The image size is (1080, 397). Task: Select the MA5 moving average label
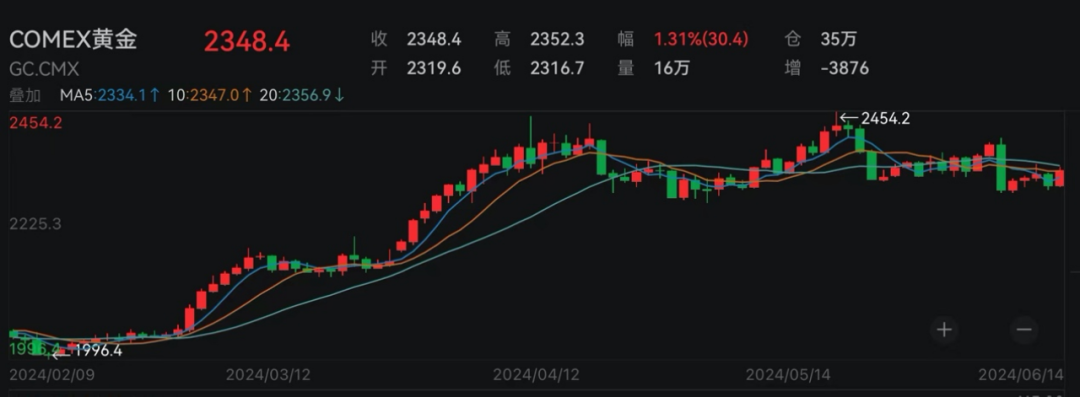76,95
